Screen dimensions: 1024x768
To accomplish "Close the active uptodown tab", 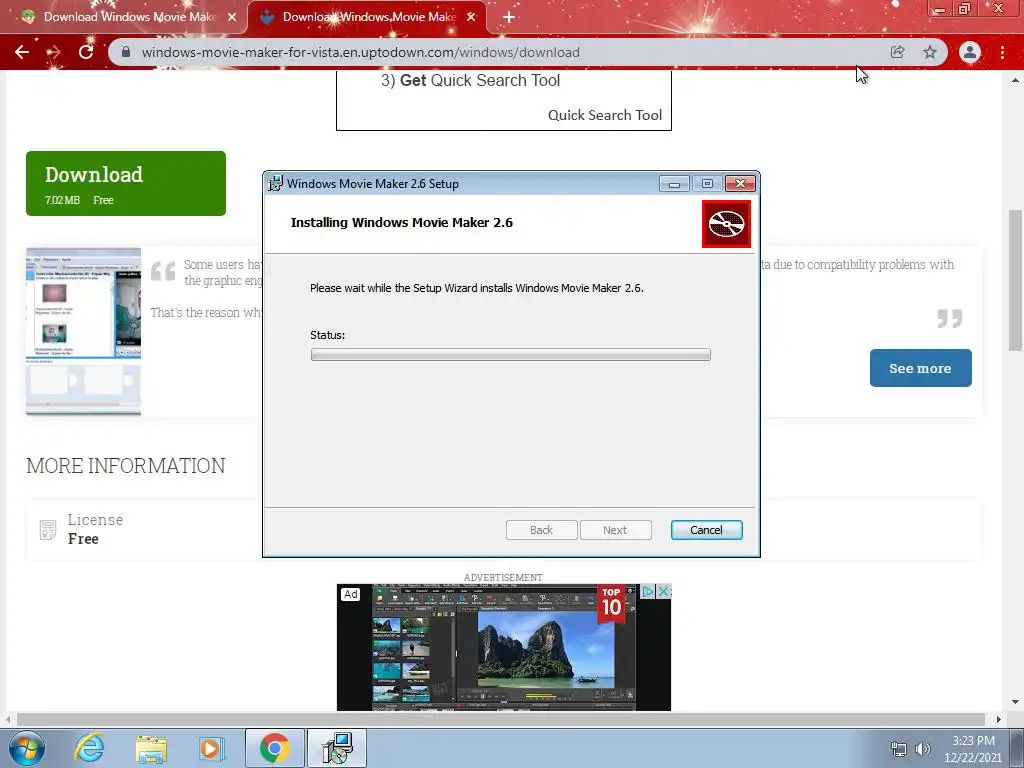I will click(471, 17).
